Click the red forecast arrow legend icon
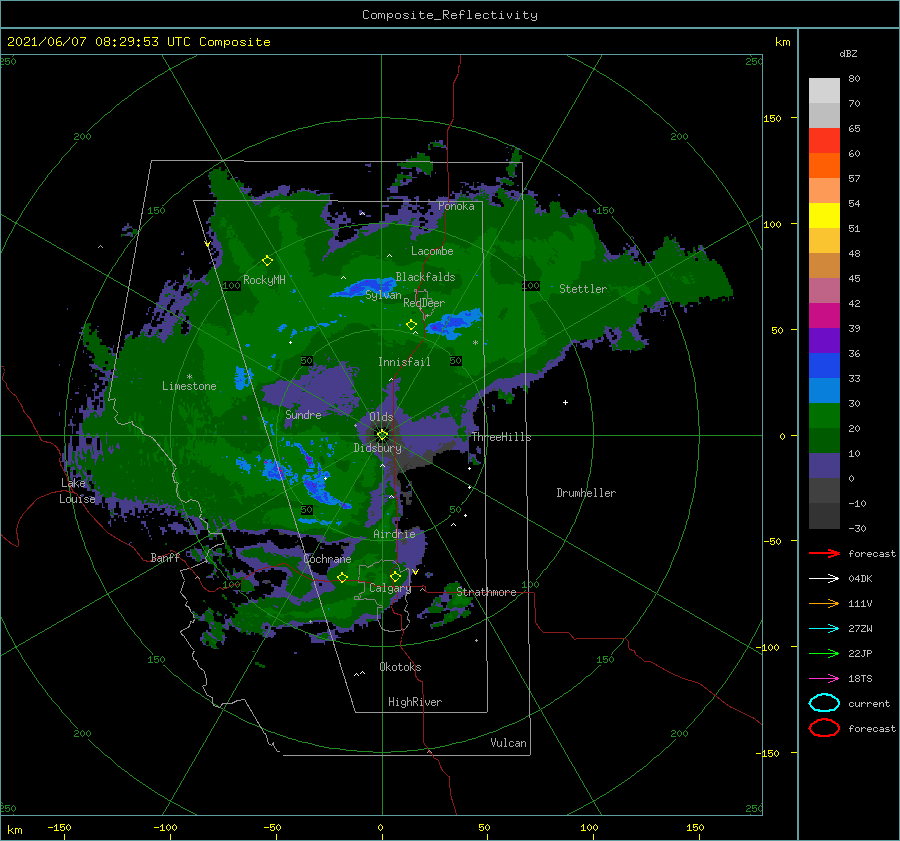Screen dimensions: 900x841 (824, 553)
